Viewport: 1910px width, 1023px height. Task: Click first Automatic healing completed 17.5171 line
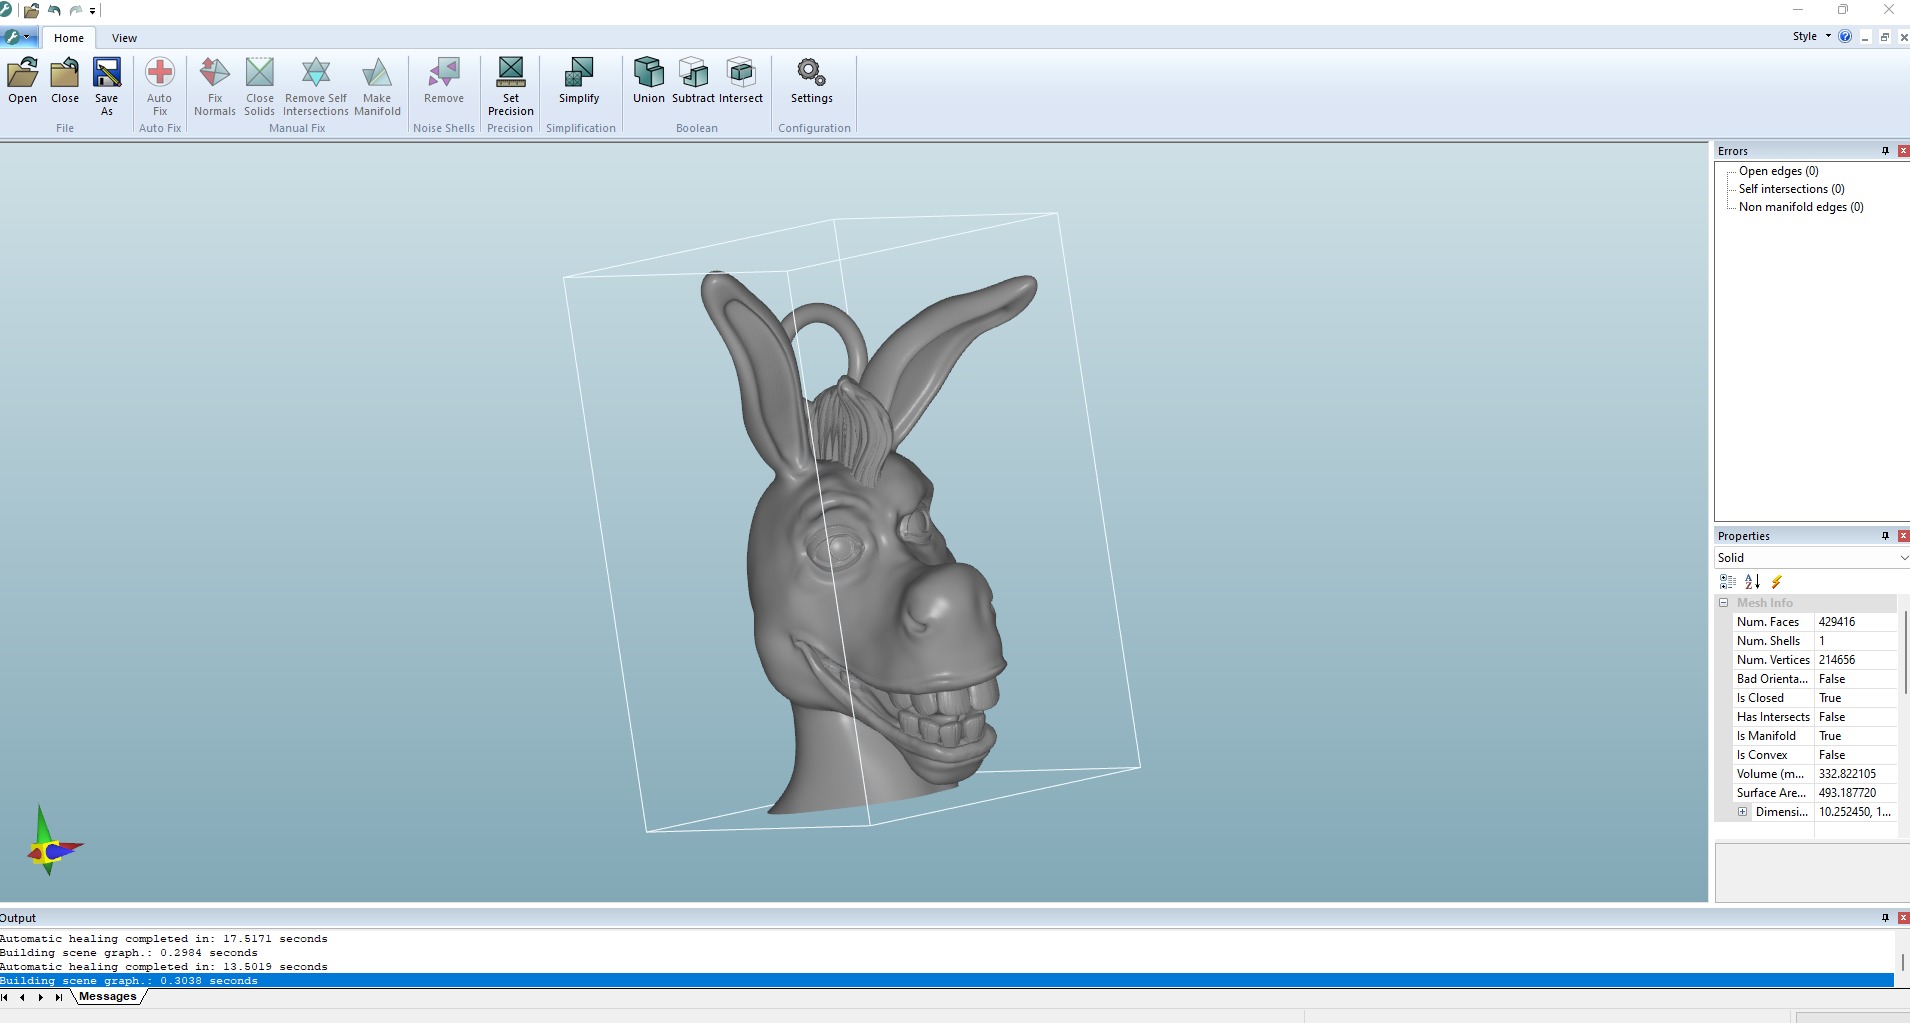(164, 939)
